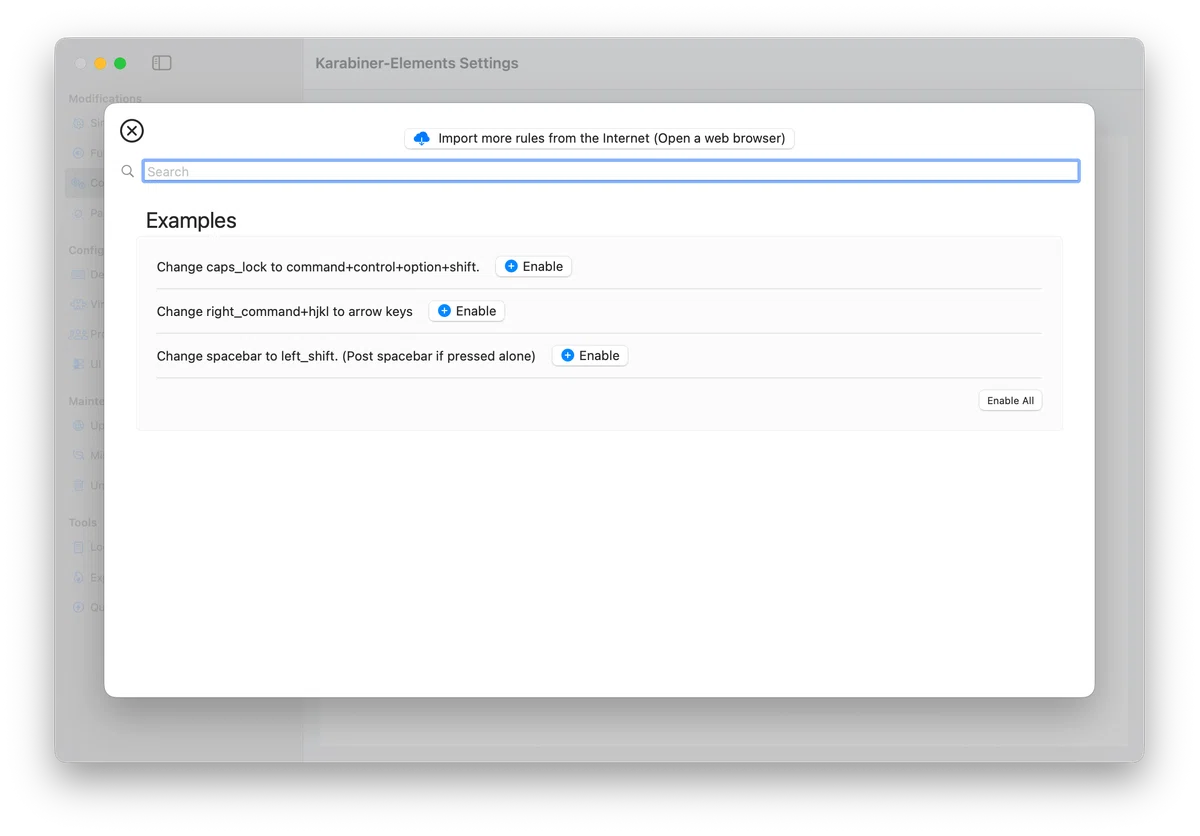Enable spacebar to left_shift rule
The height and width of the screenshot is (836, 1200).
(x=590, y=355)
